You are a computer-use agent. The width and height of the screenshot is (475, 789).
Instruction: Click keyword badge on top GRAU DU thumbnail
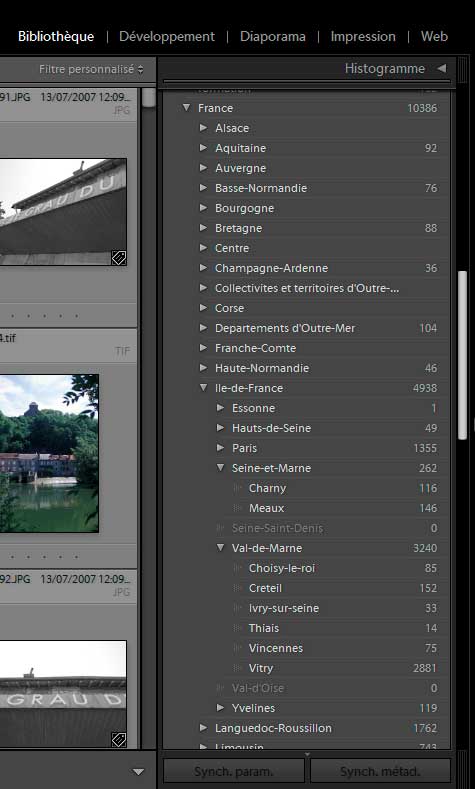pos(119,258)
